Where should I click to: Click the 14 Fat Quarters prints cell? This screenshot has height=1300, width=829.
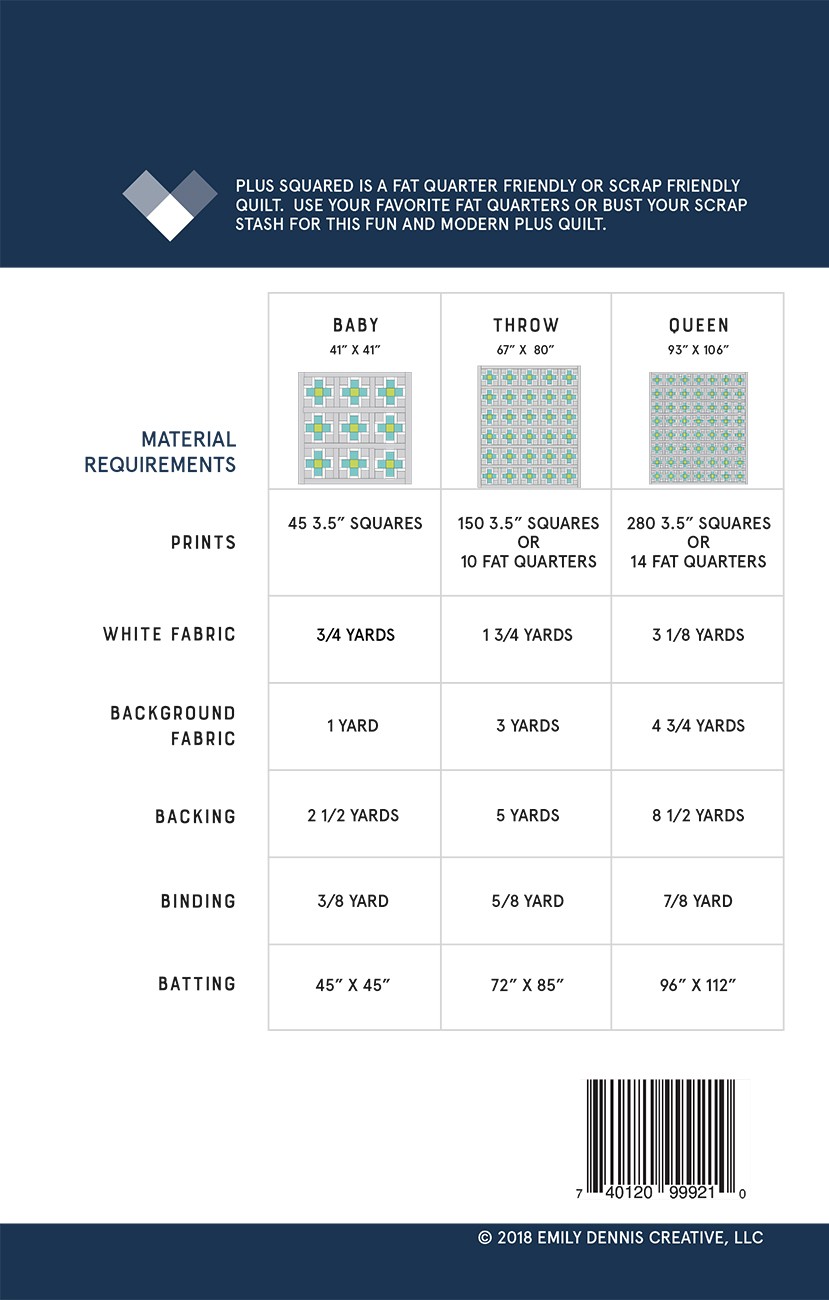click(x=698, y=562)
